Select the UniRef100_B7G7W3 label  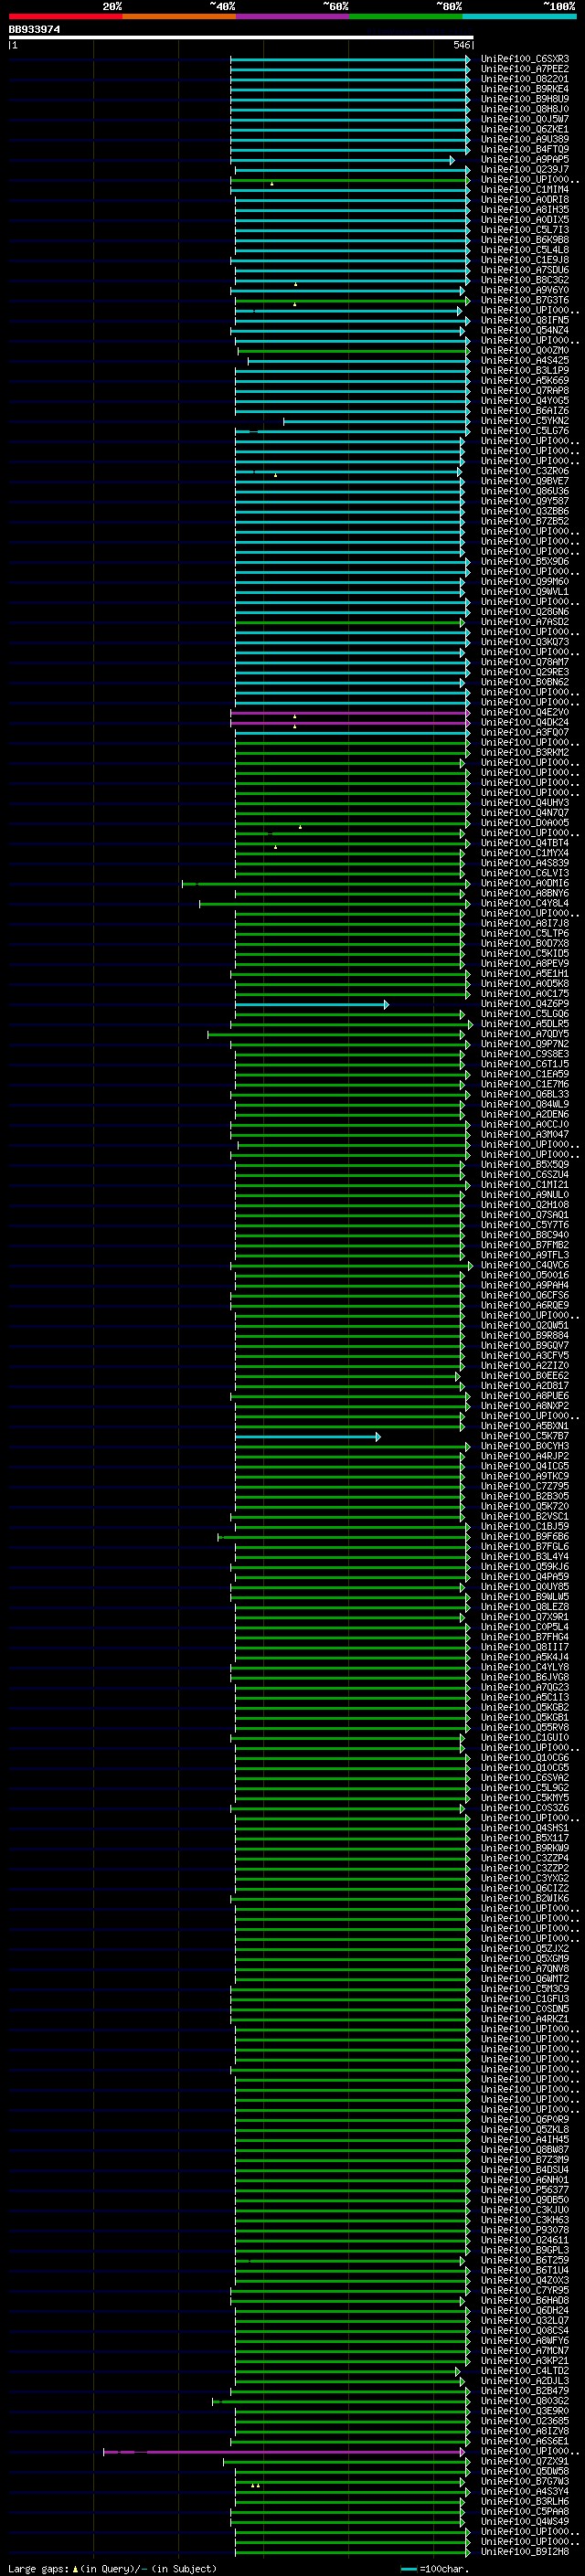click(x=524, y=2481)
